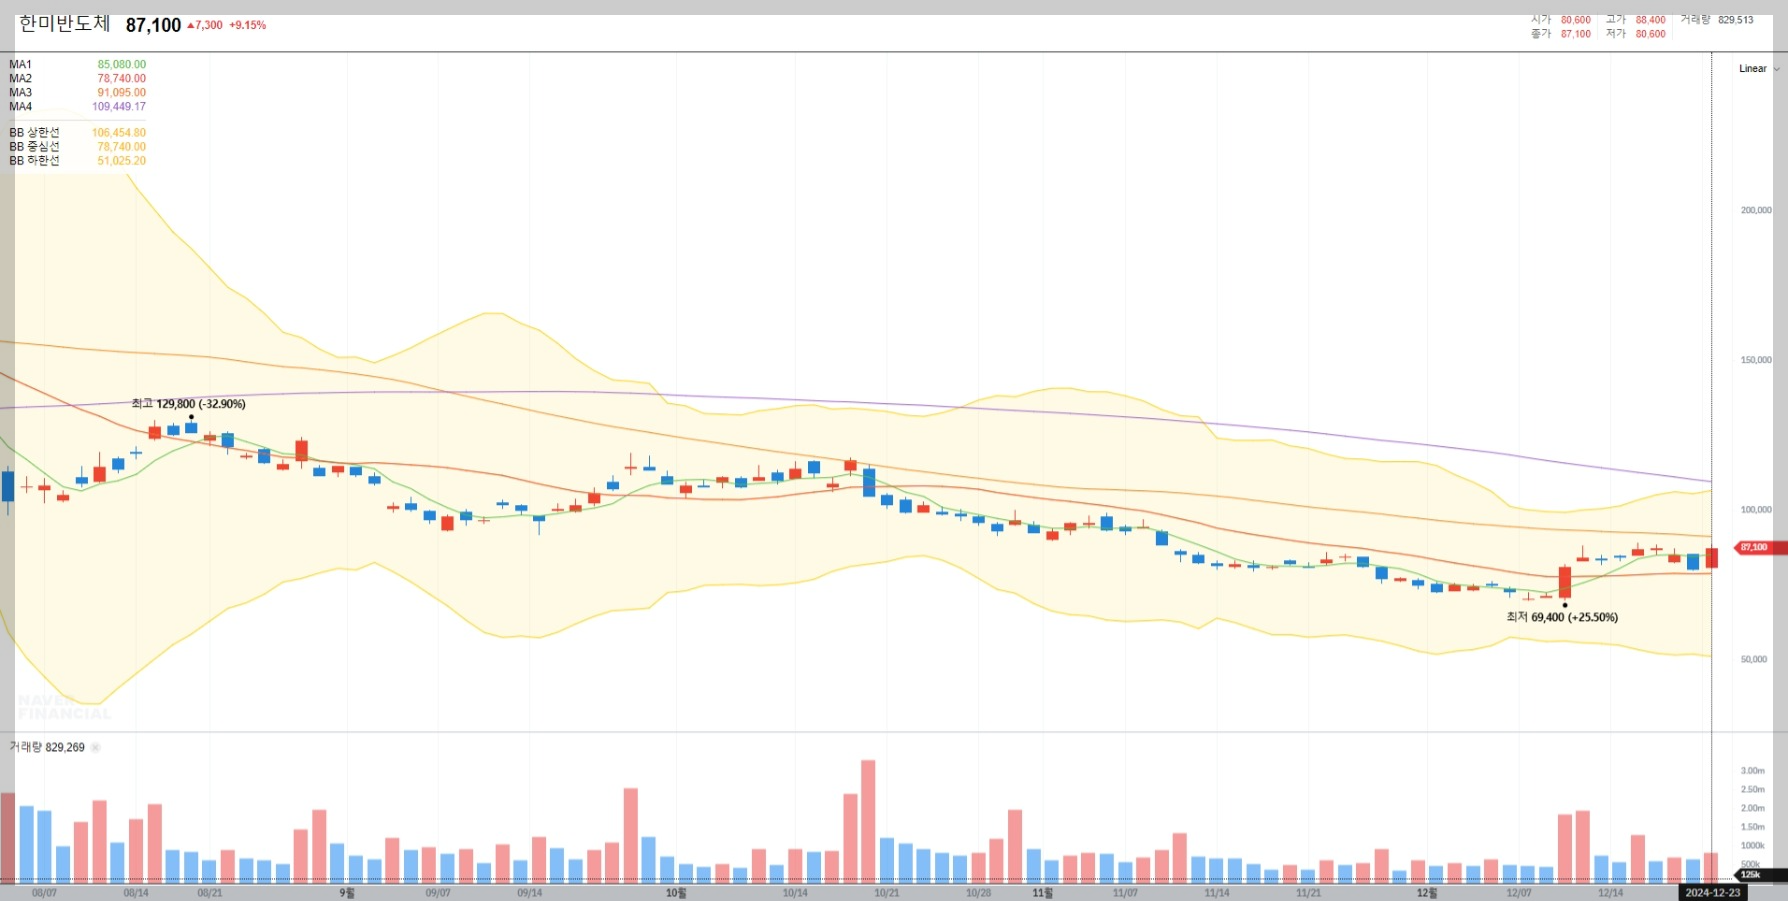Screen dimensions: 1788x901
Task: Click the 08/14 date axis label
Action: pos(136,893)
